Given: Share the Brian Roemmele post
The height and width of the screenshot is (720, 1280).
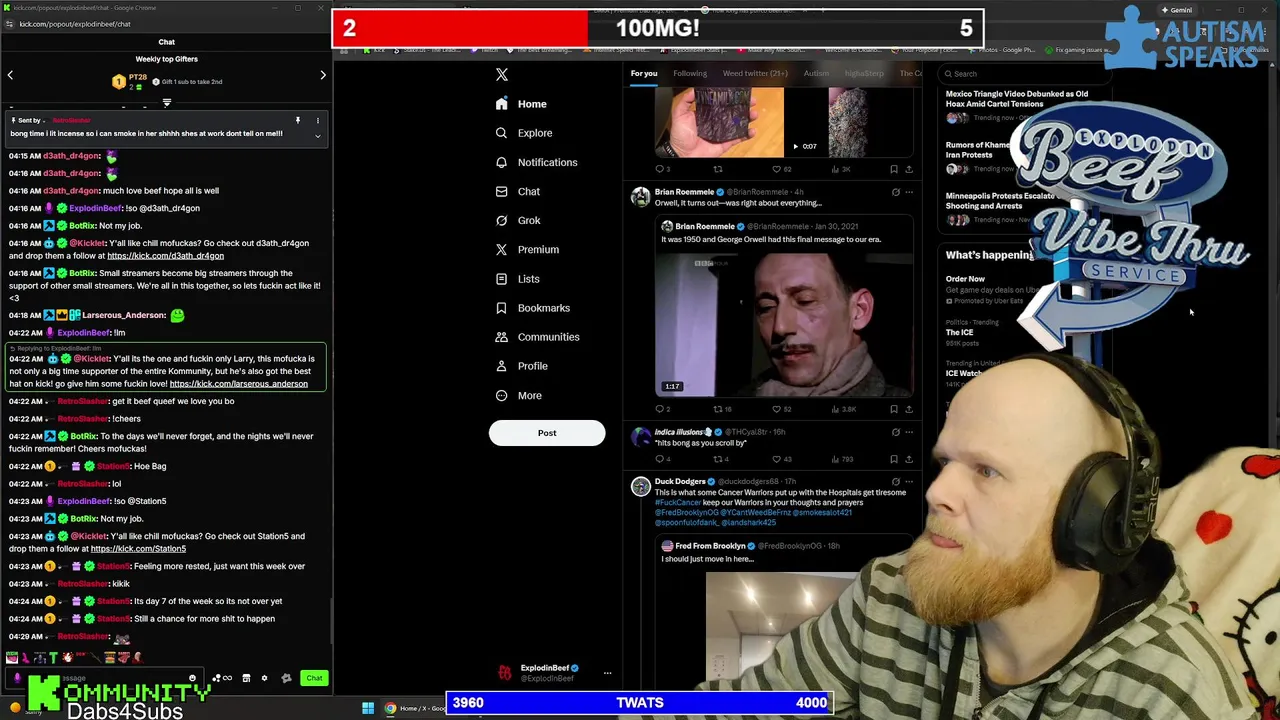Looking at the screenshot, I should pyautogui.click(x=908, y=409).
